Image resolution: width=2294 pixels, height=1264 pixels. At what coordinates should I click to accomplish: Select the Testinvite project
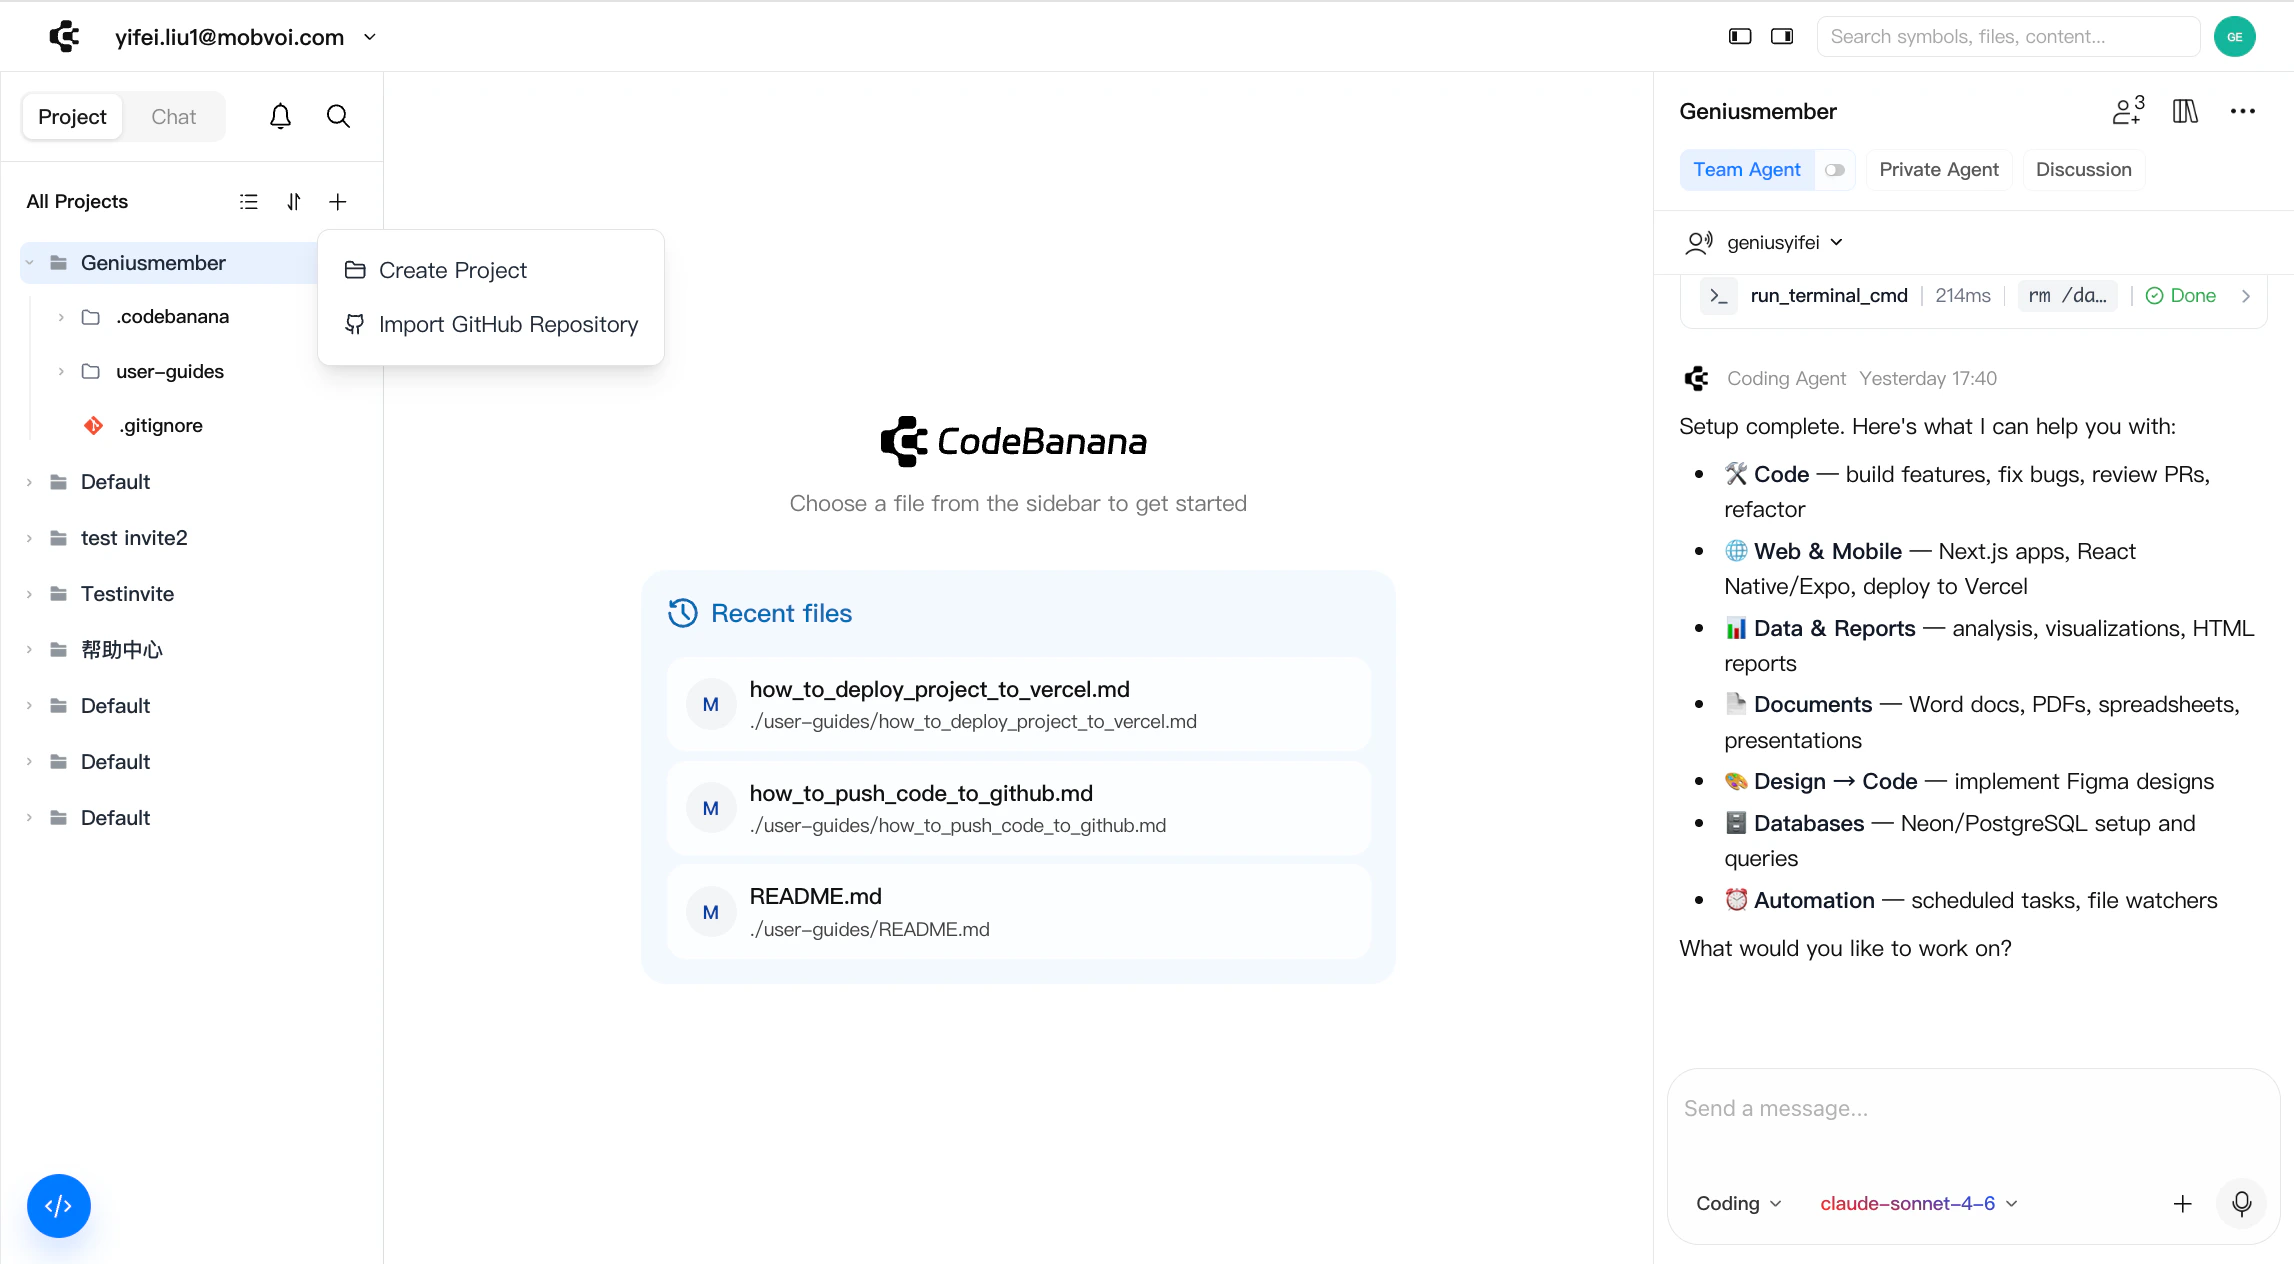(127, 594)
